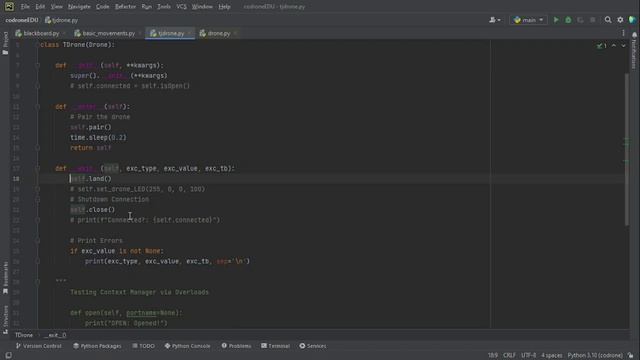Screen dimensions: 640x360
Task: Place cursor on the self.close() line
Action: 93,210
